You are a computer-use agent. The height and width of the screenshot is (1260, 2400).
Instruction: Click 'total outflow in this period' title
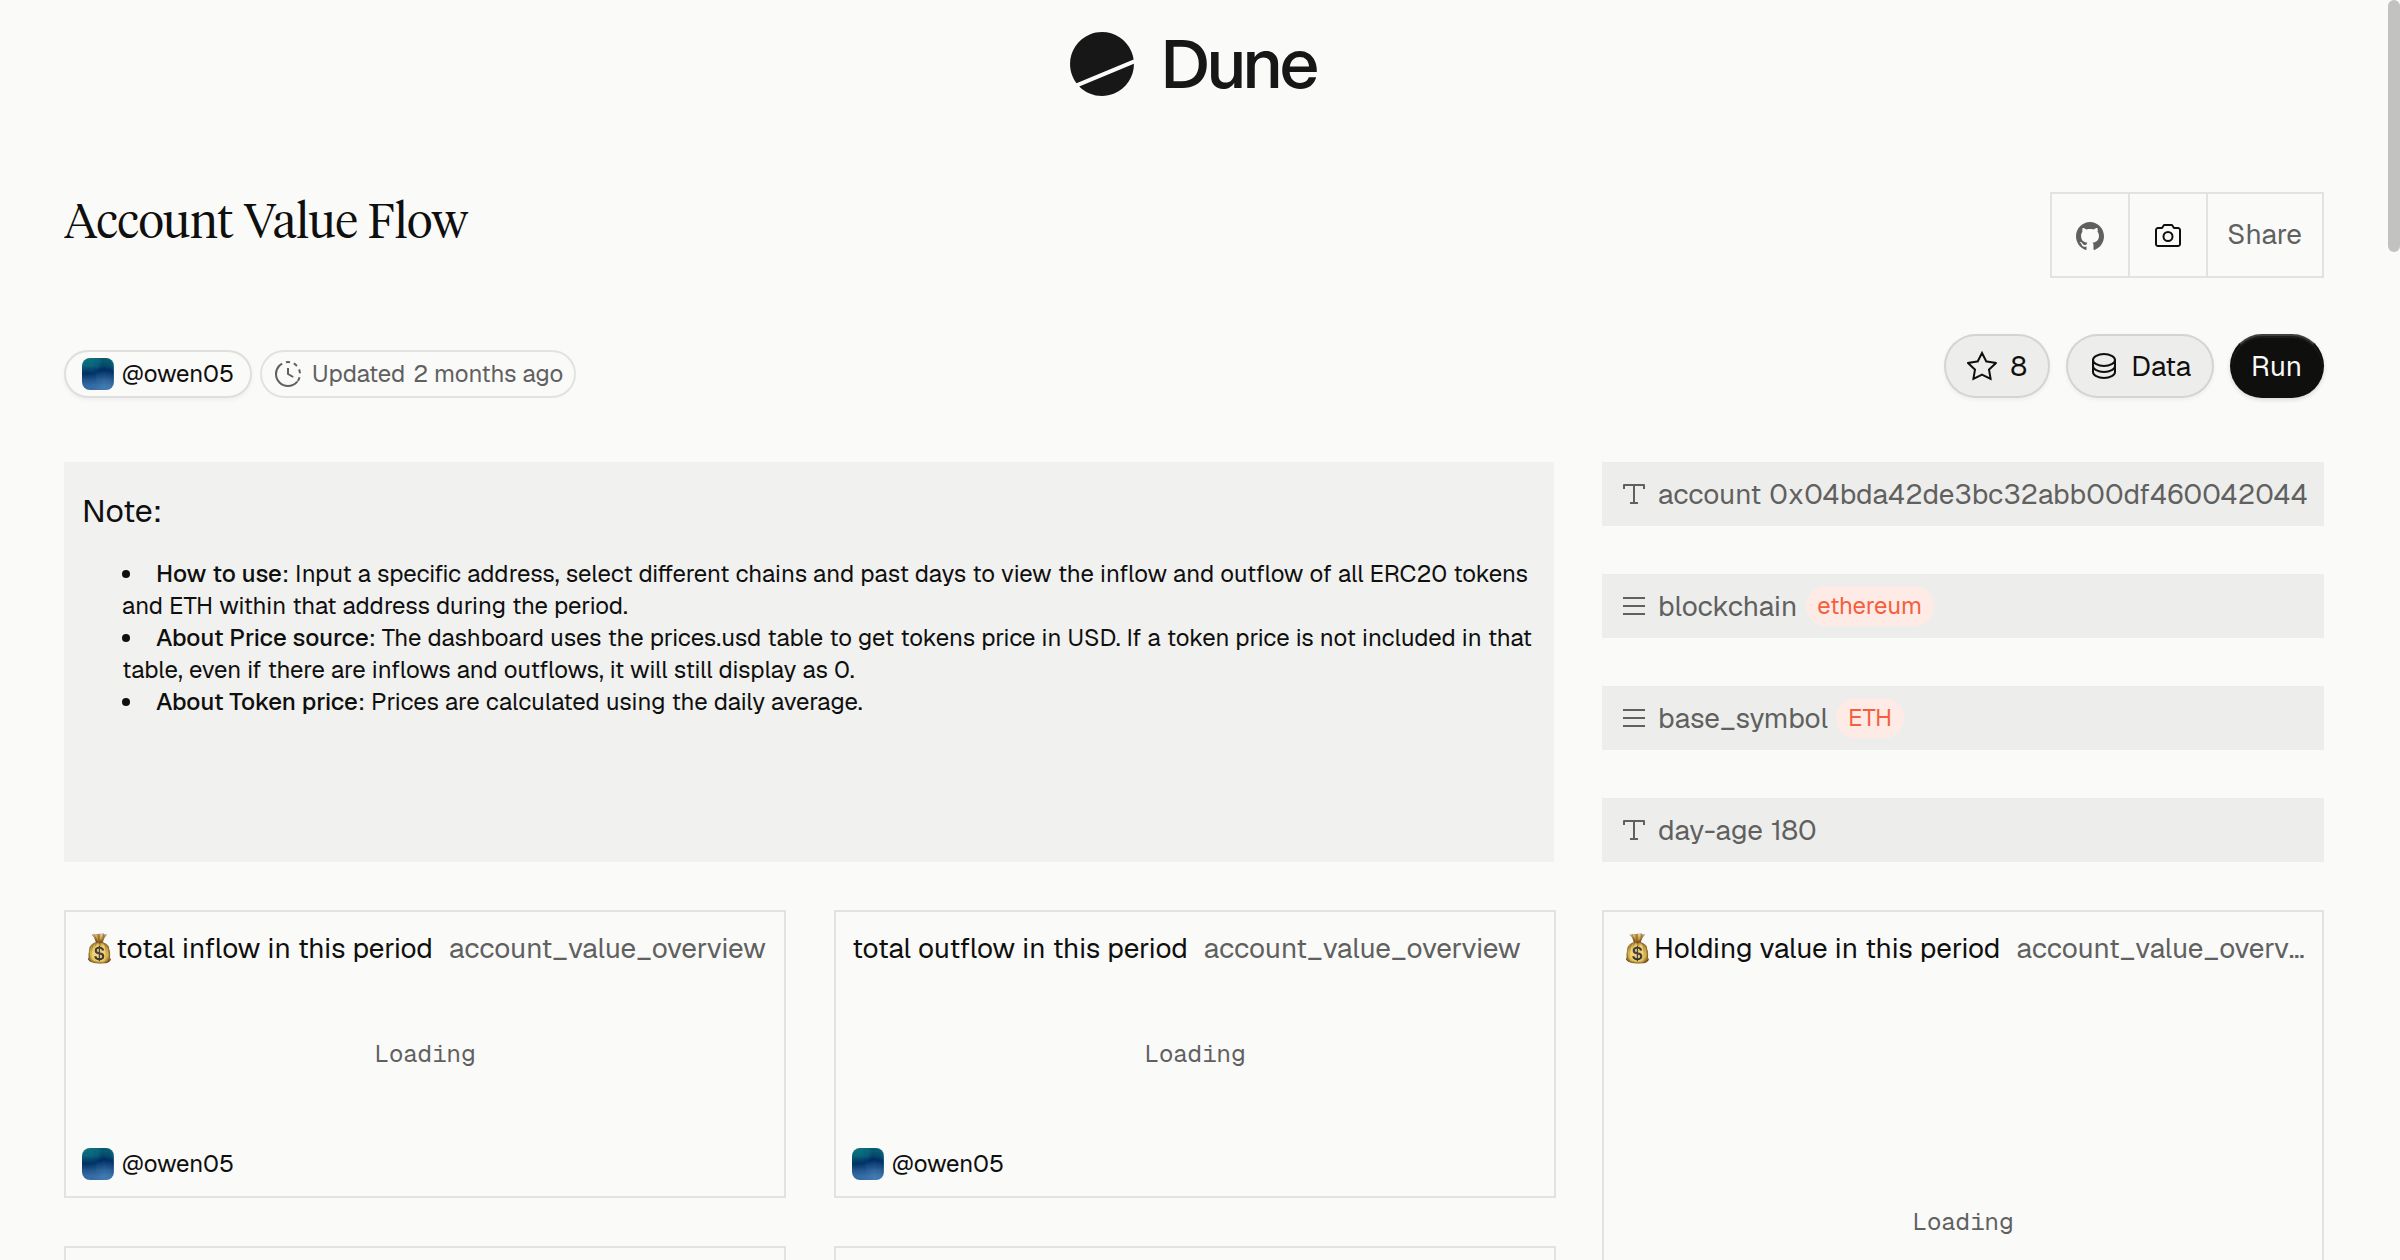[x=1019, y=948]
